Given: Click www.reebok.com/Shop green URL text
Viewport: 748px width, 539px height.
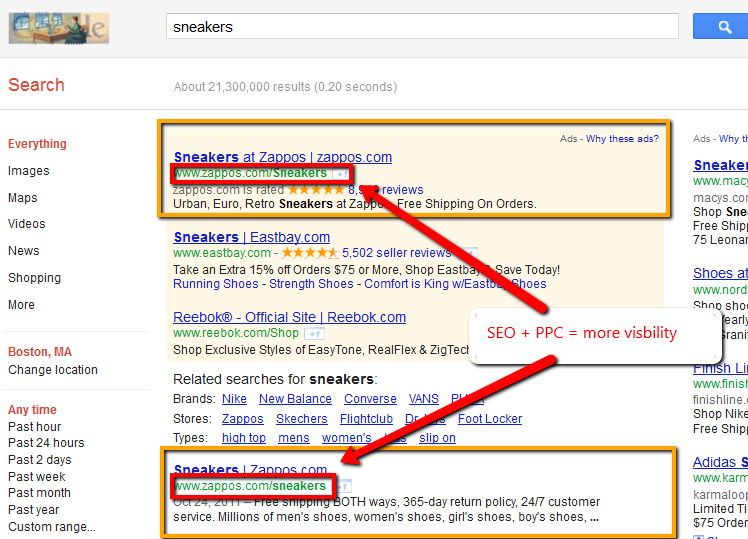Looking at the screenshot, I should coord(236,333).
